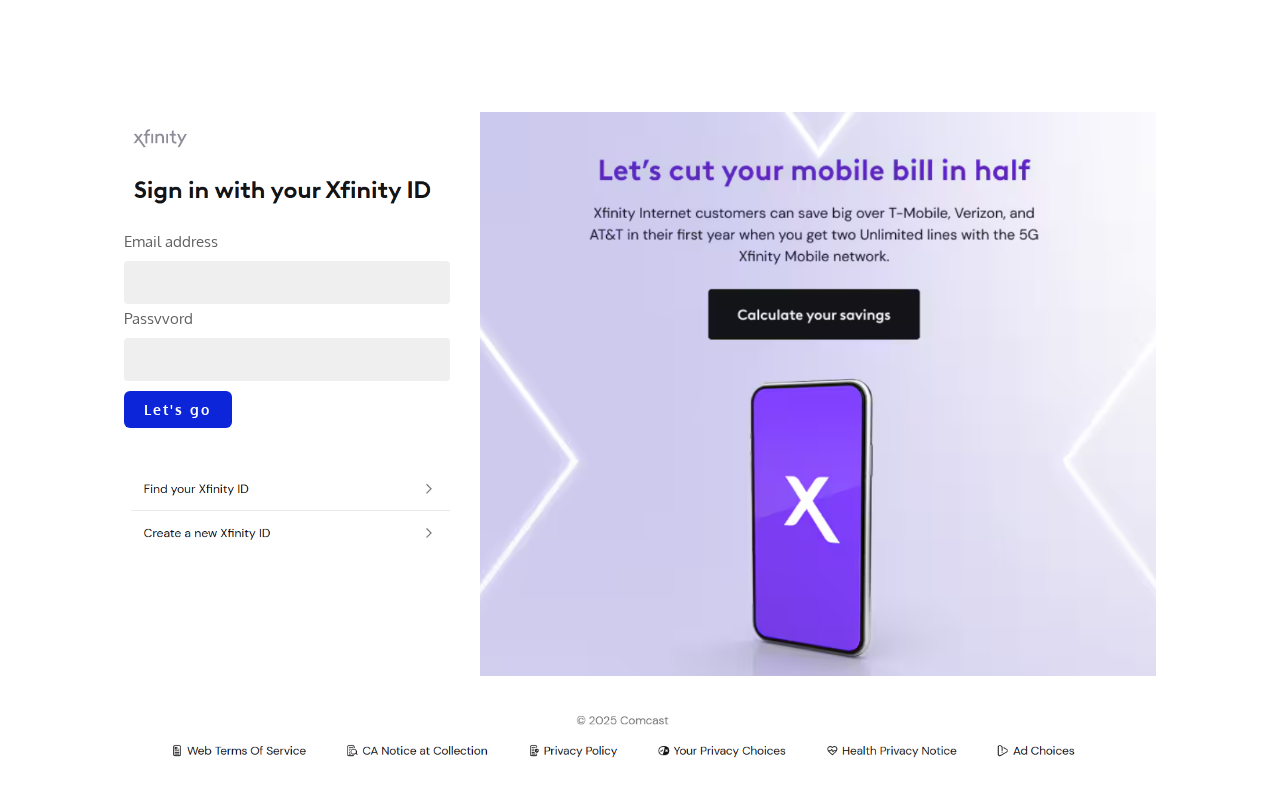Open the Create a new Xfinity ID link
This screenshot has height=800, width=1280.
pyautogui.click(x=207, y=533)
